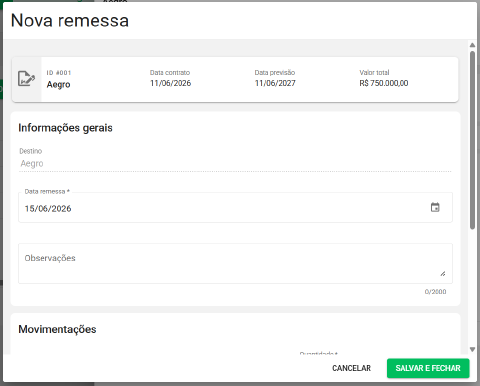Click the Data previsão label
Image resolution: width=480 pixels, height=386 pixels.
275,72
